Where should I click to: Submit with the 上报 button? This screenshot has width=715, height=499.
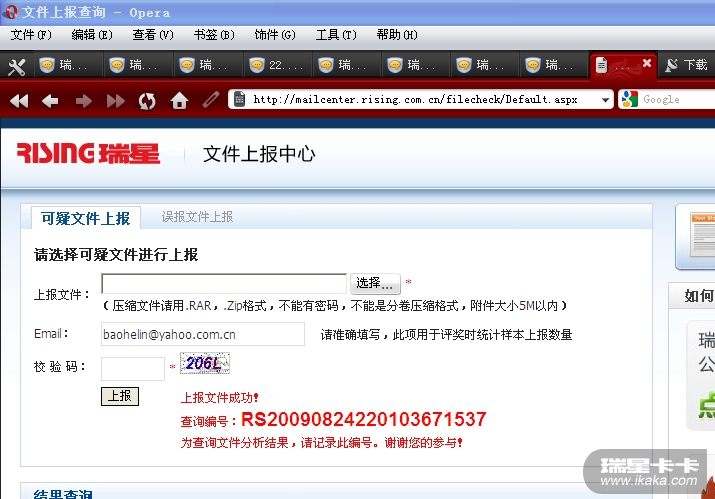tap(120, 396)
